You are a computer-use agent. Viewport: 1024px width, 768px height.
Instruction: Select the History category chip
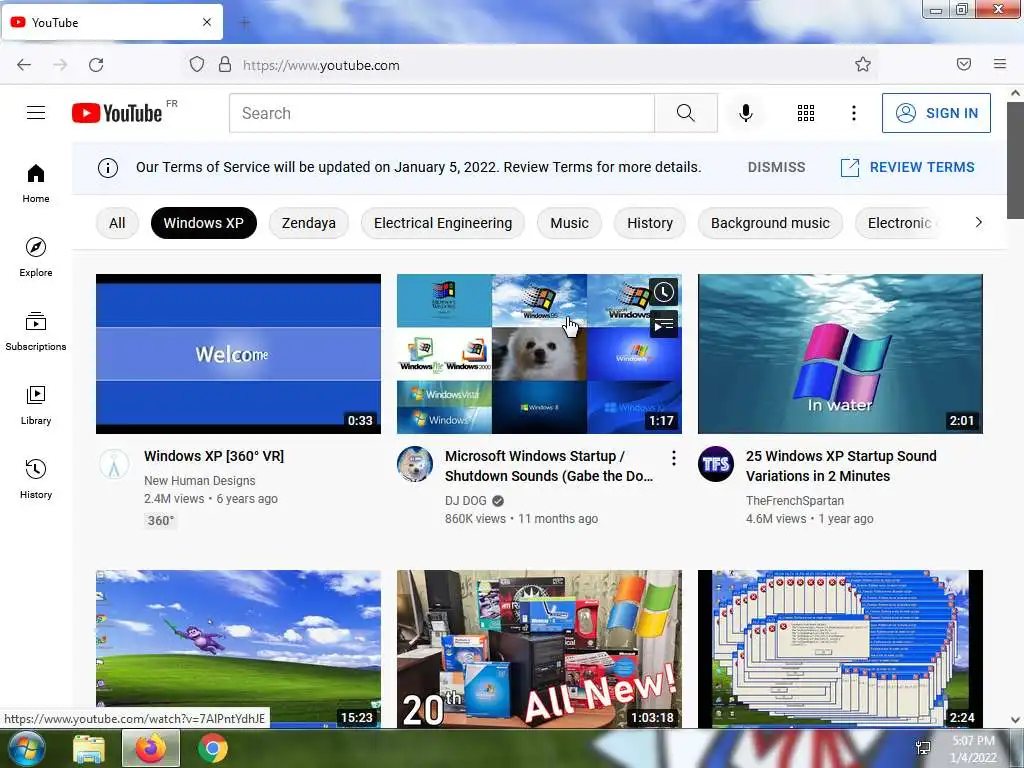point(650,223)
